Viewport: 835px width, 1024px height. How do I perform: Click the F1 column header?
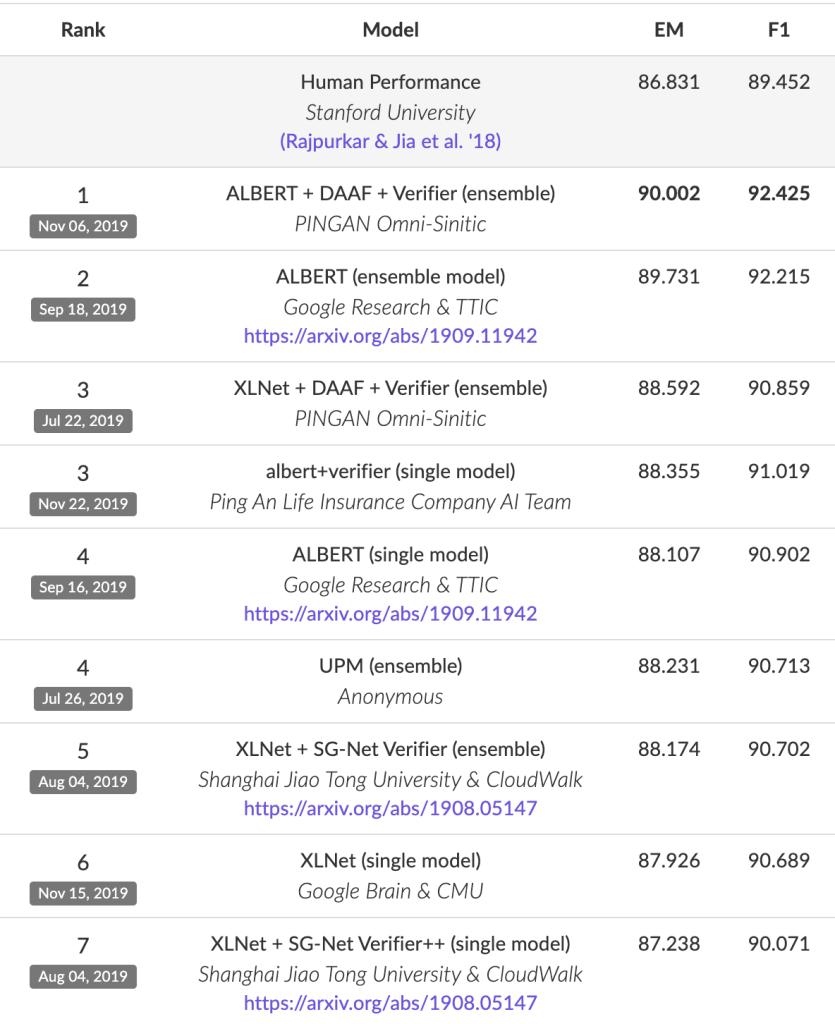click(x=778, y=30)
